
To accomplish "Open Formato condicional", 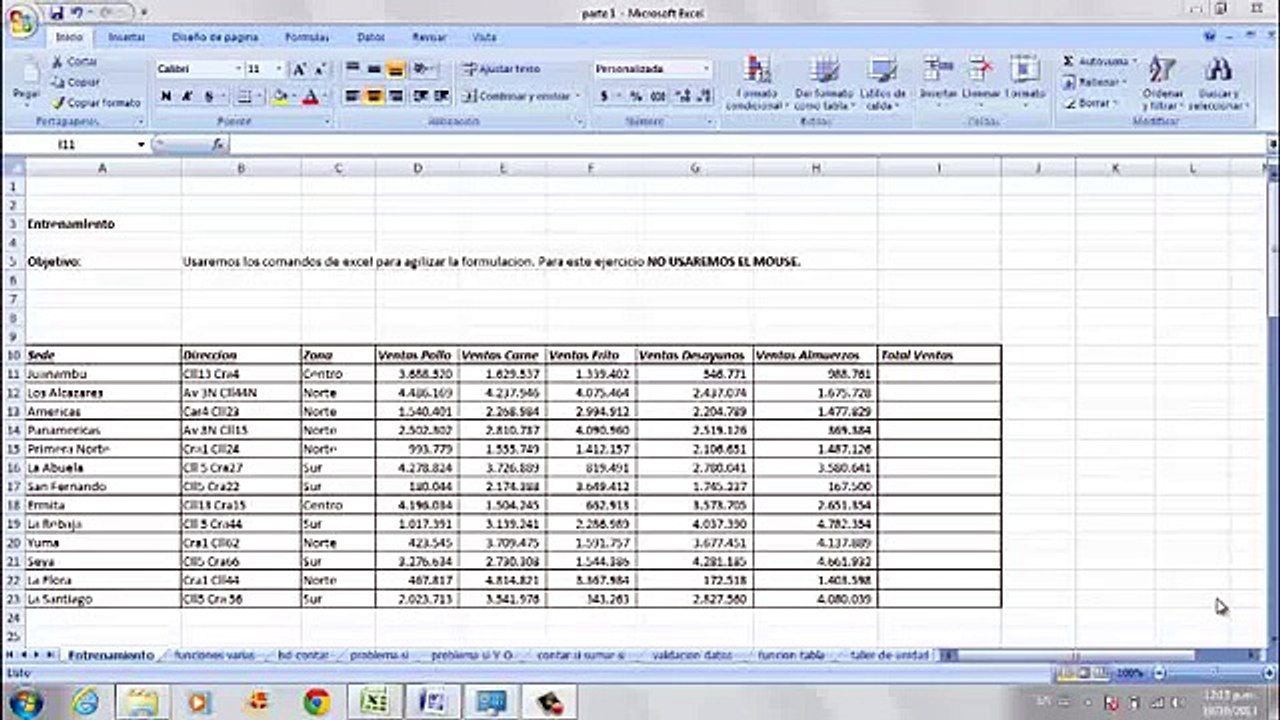I will click(x=759, y=82).
